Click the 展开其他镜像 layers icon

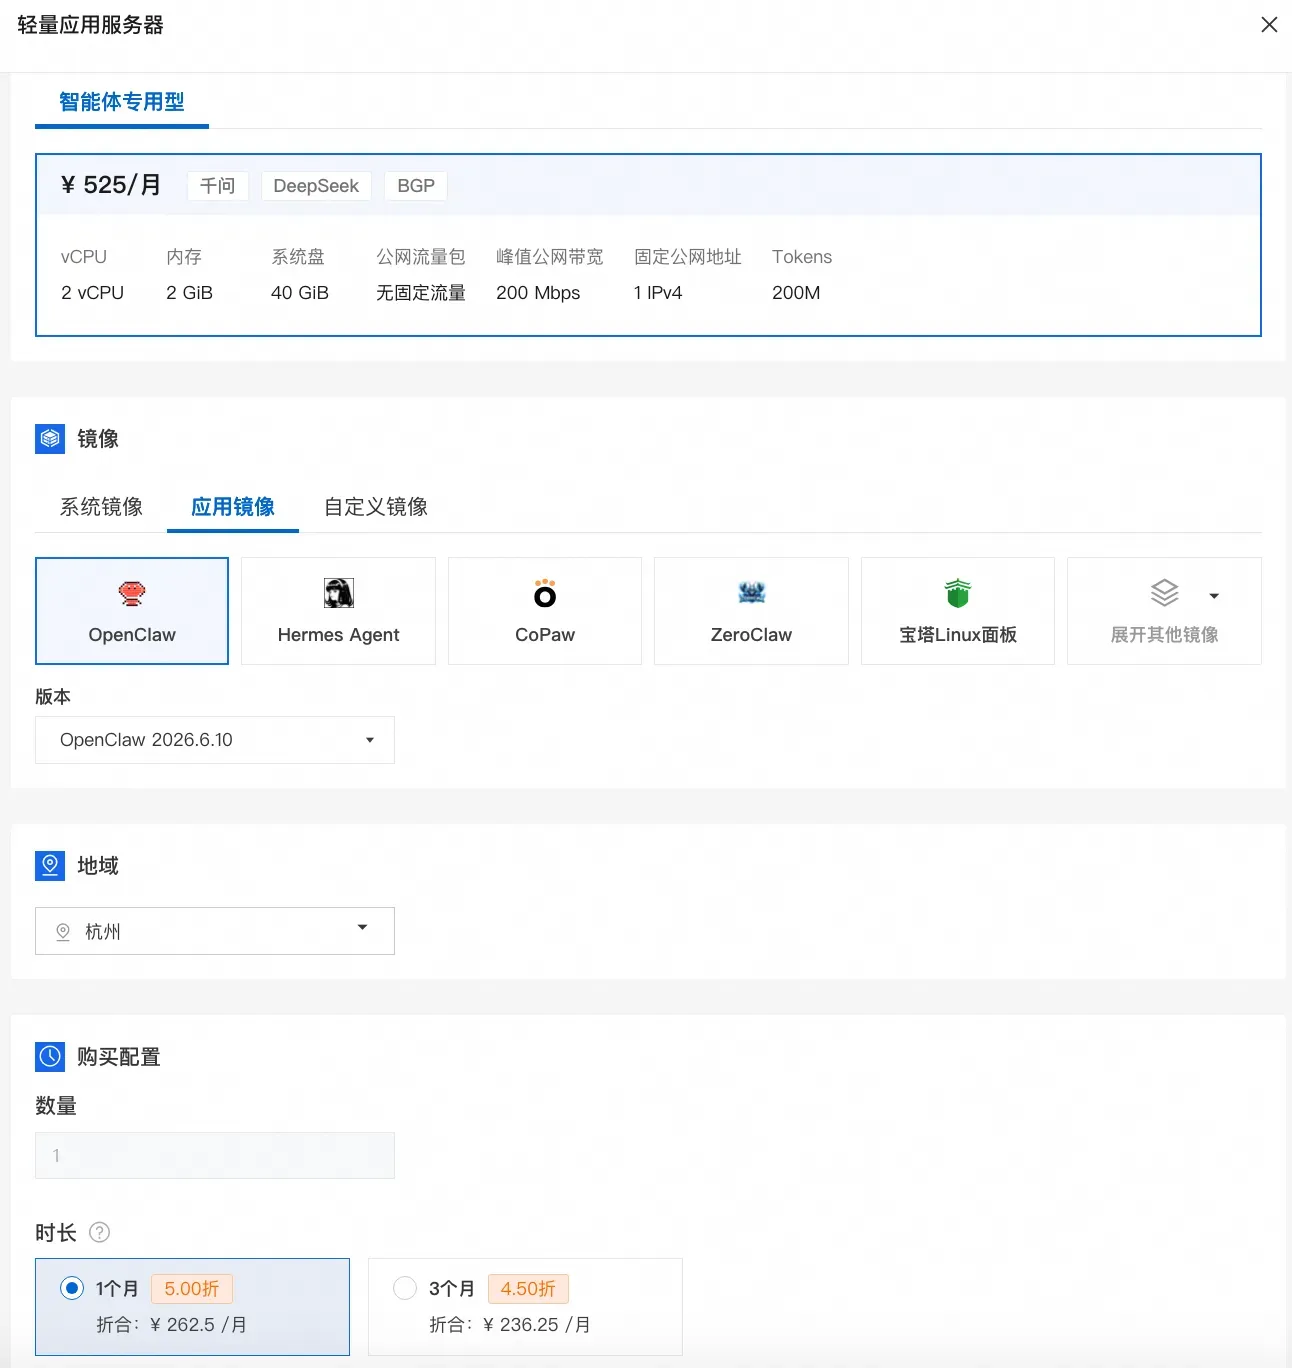1164,593
